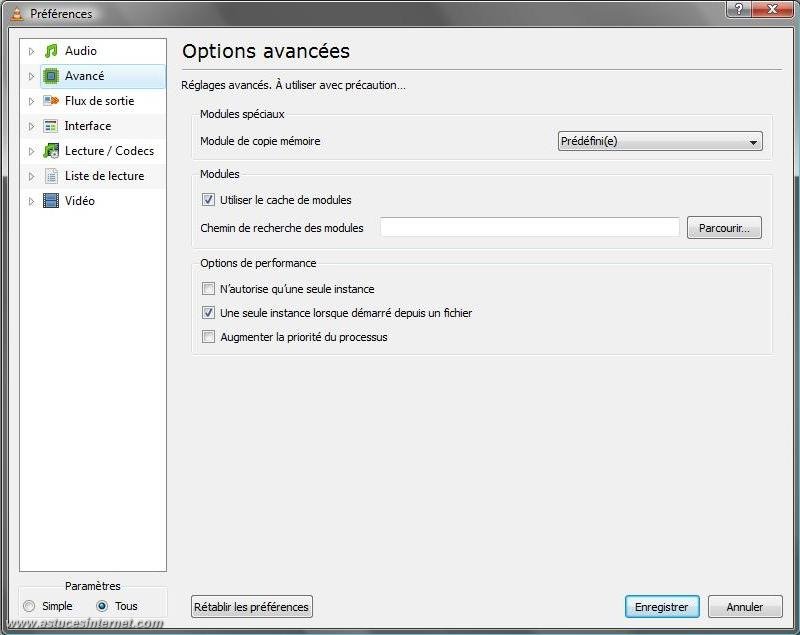The image size is (800, 635).
Task: Expand the Vidéo tree node arrow
Action: [x=31, y=201]
